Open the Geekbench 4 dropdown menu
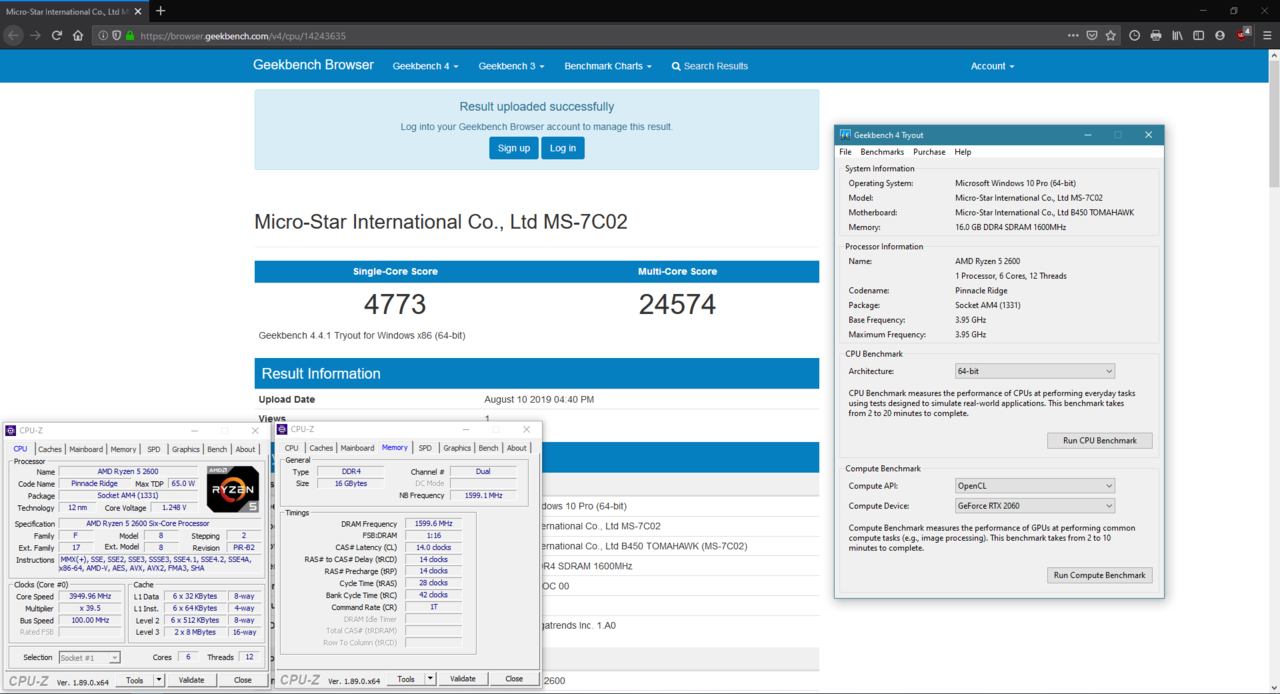Viewport: 1280px width, 694px height. tap(425, 66)
